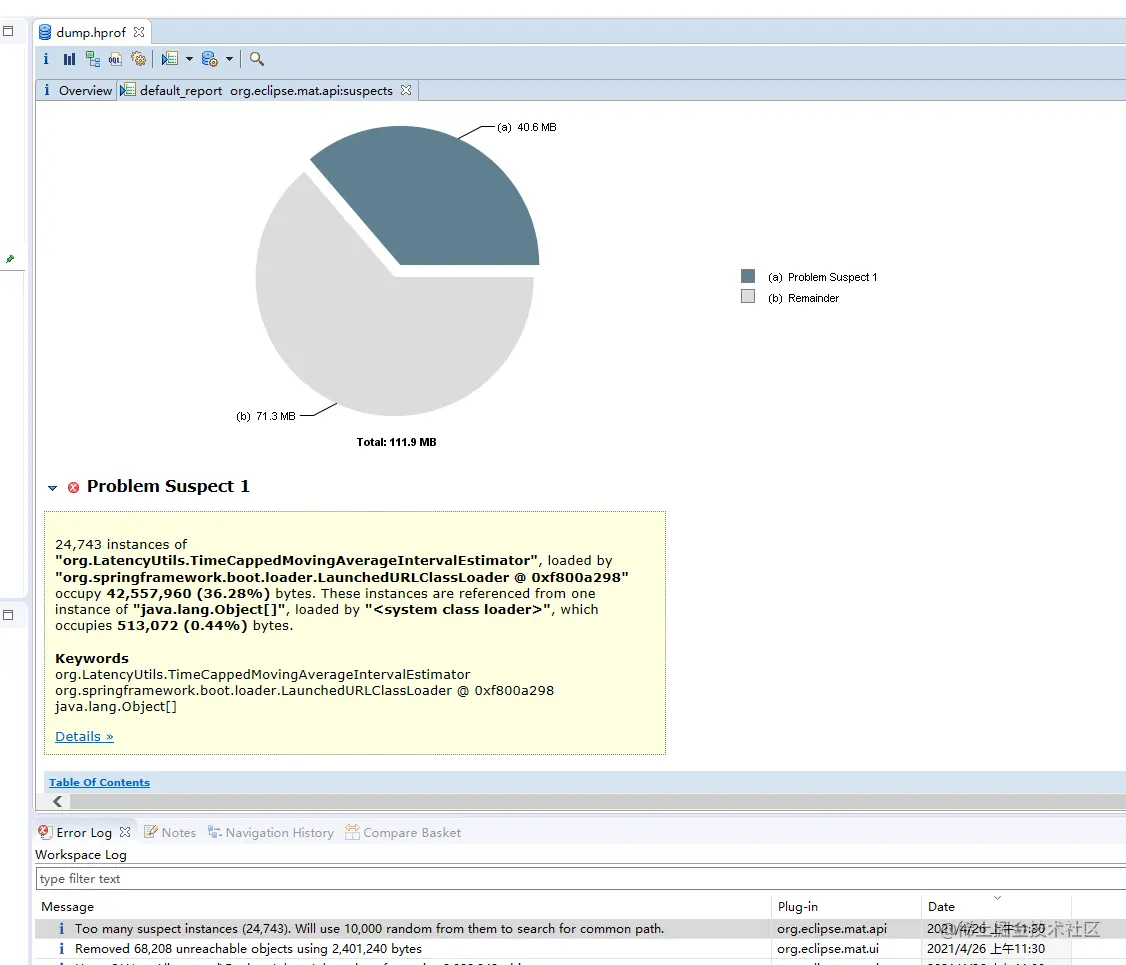Click the Problem Suspect 1 legend color swatch
1126x965 pixels.
748,276
